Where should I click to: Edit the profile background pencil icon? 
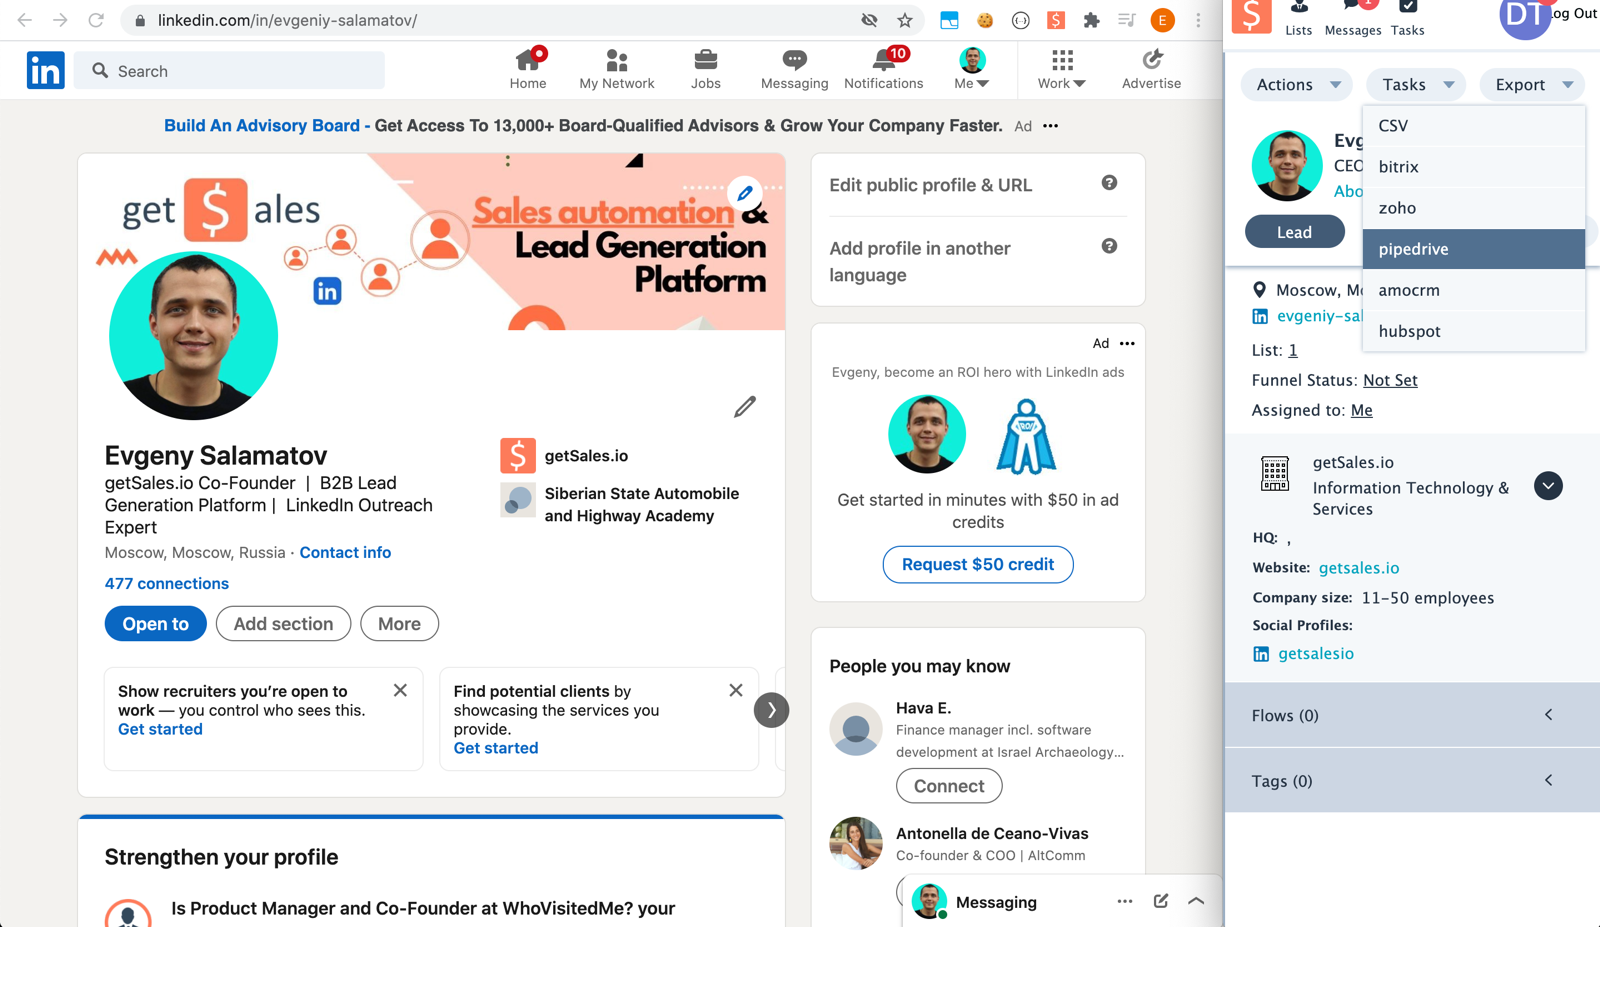(745, 193)
